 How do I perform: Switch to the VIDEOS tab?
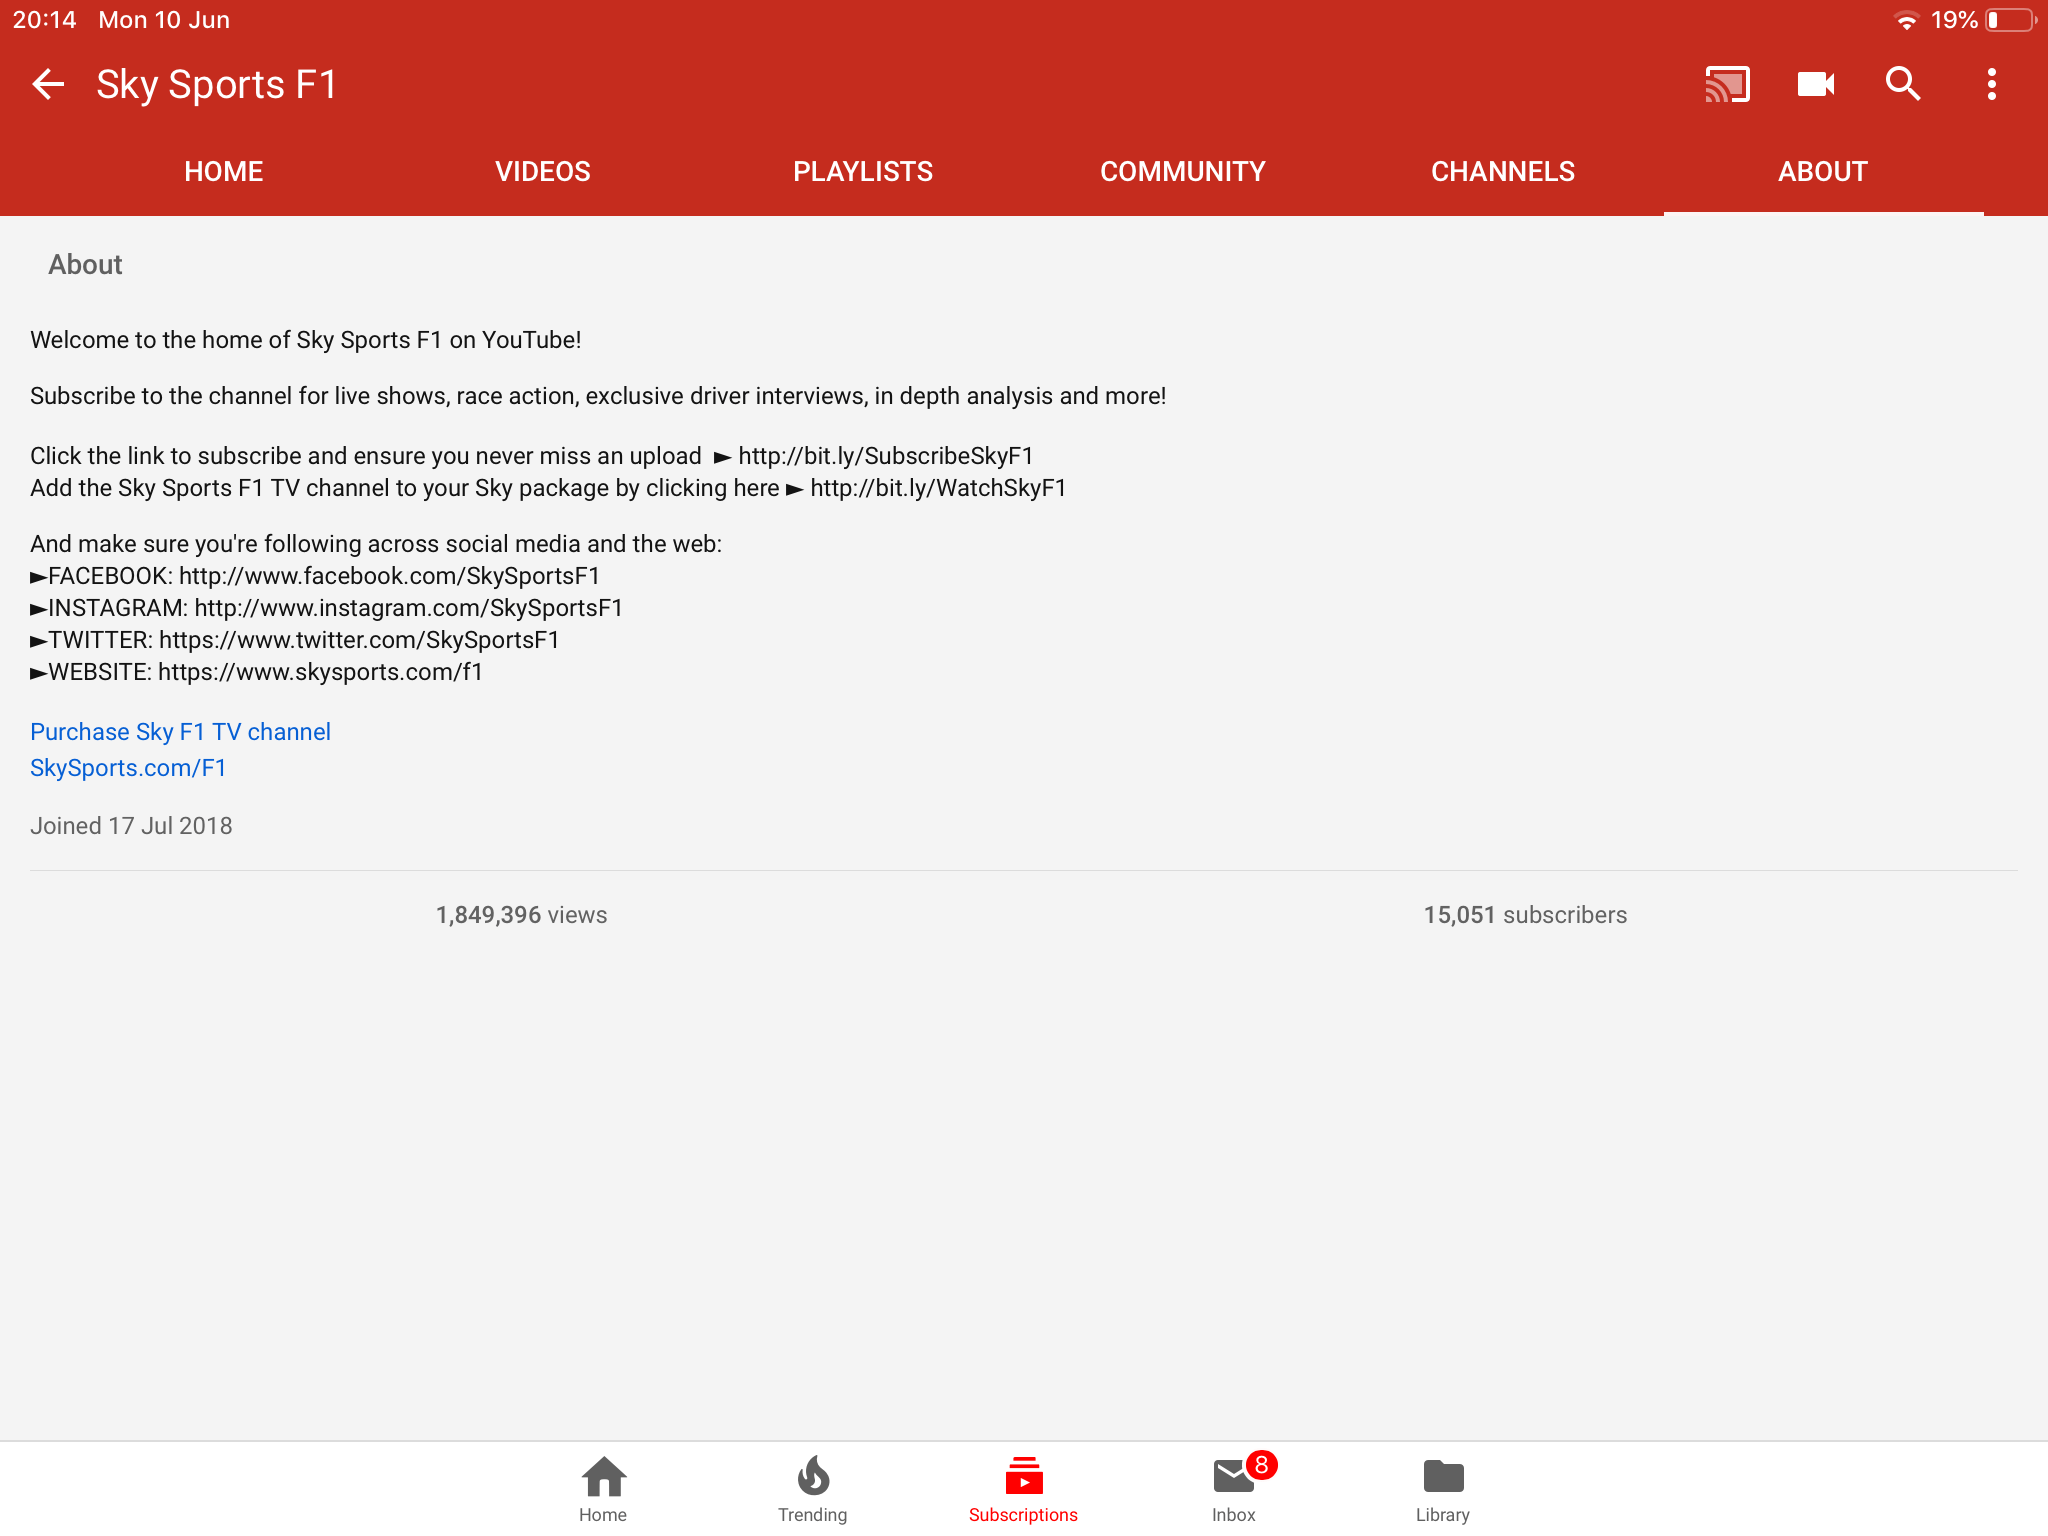point(543,172)
